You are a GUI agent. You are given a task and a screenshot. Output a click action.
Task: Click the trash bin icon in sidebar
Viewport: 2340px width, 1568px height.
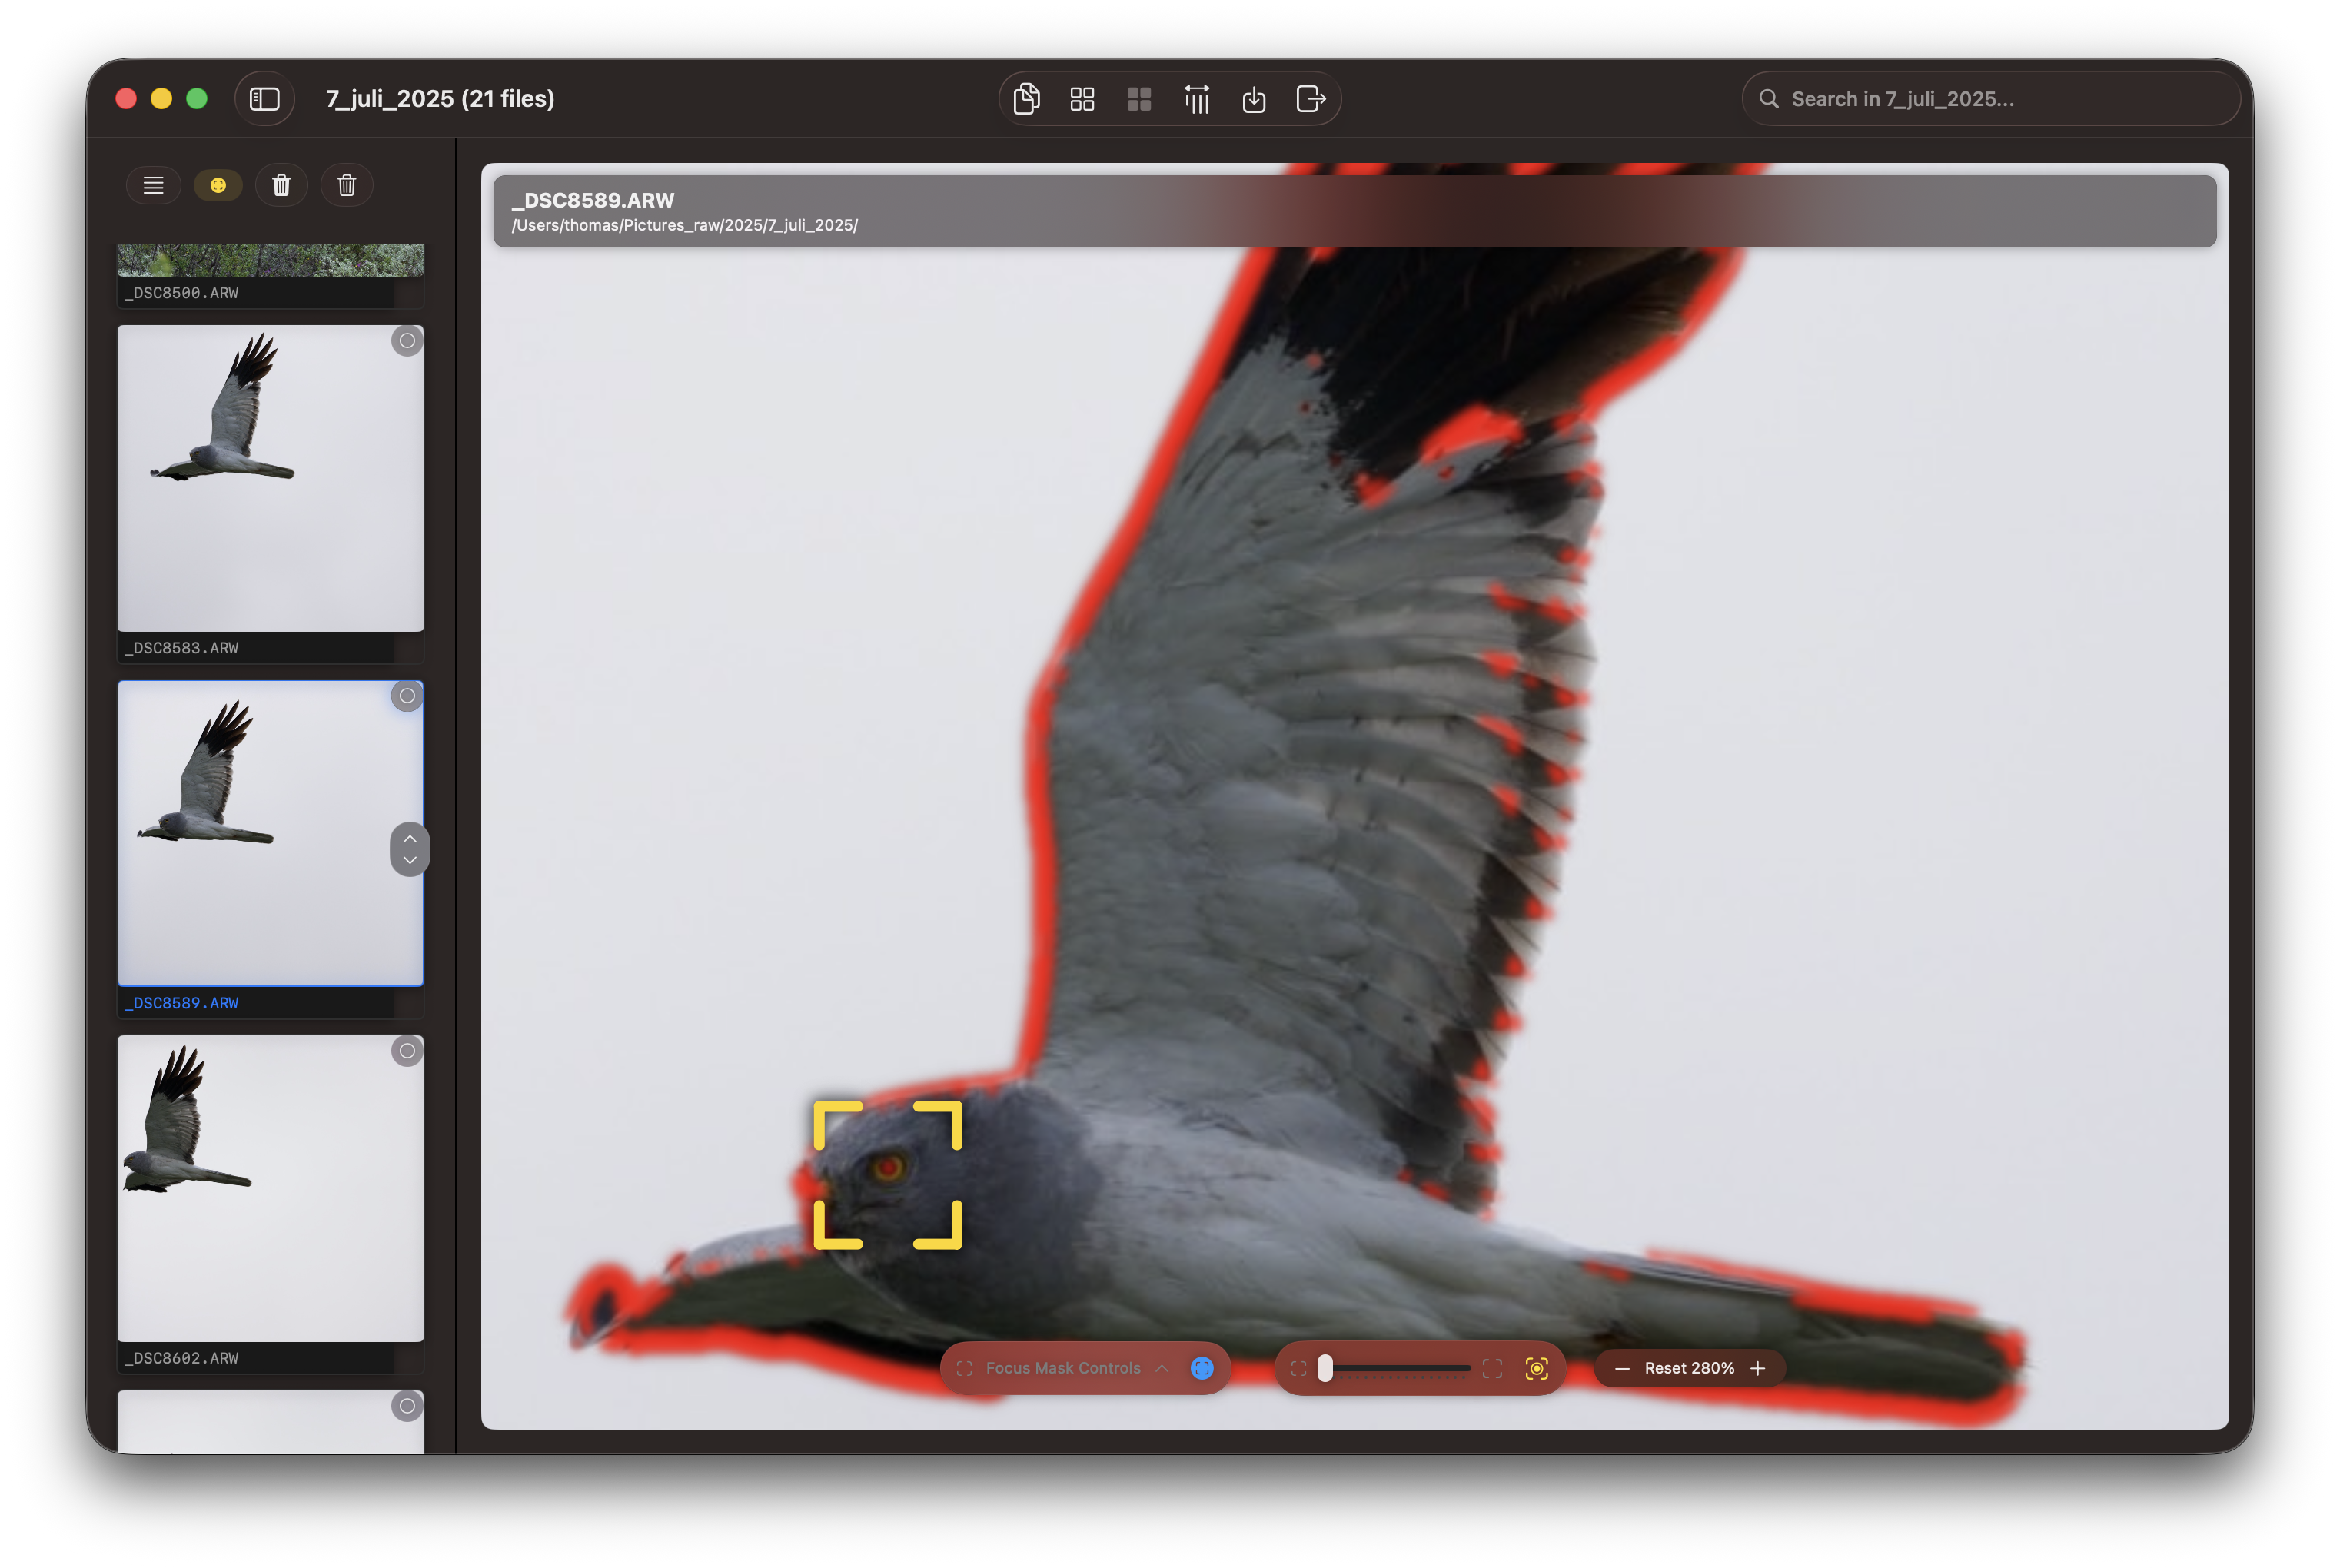click(281, 184)
